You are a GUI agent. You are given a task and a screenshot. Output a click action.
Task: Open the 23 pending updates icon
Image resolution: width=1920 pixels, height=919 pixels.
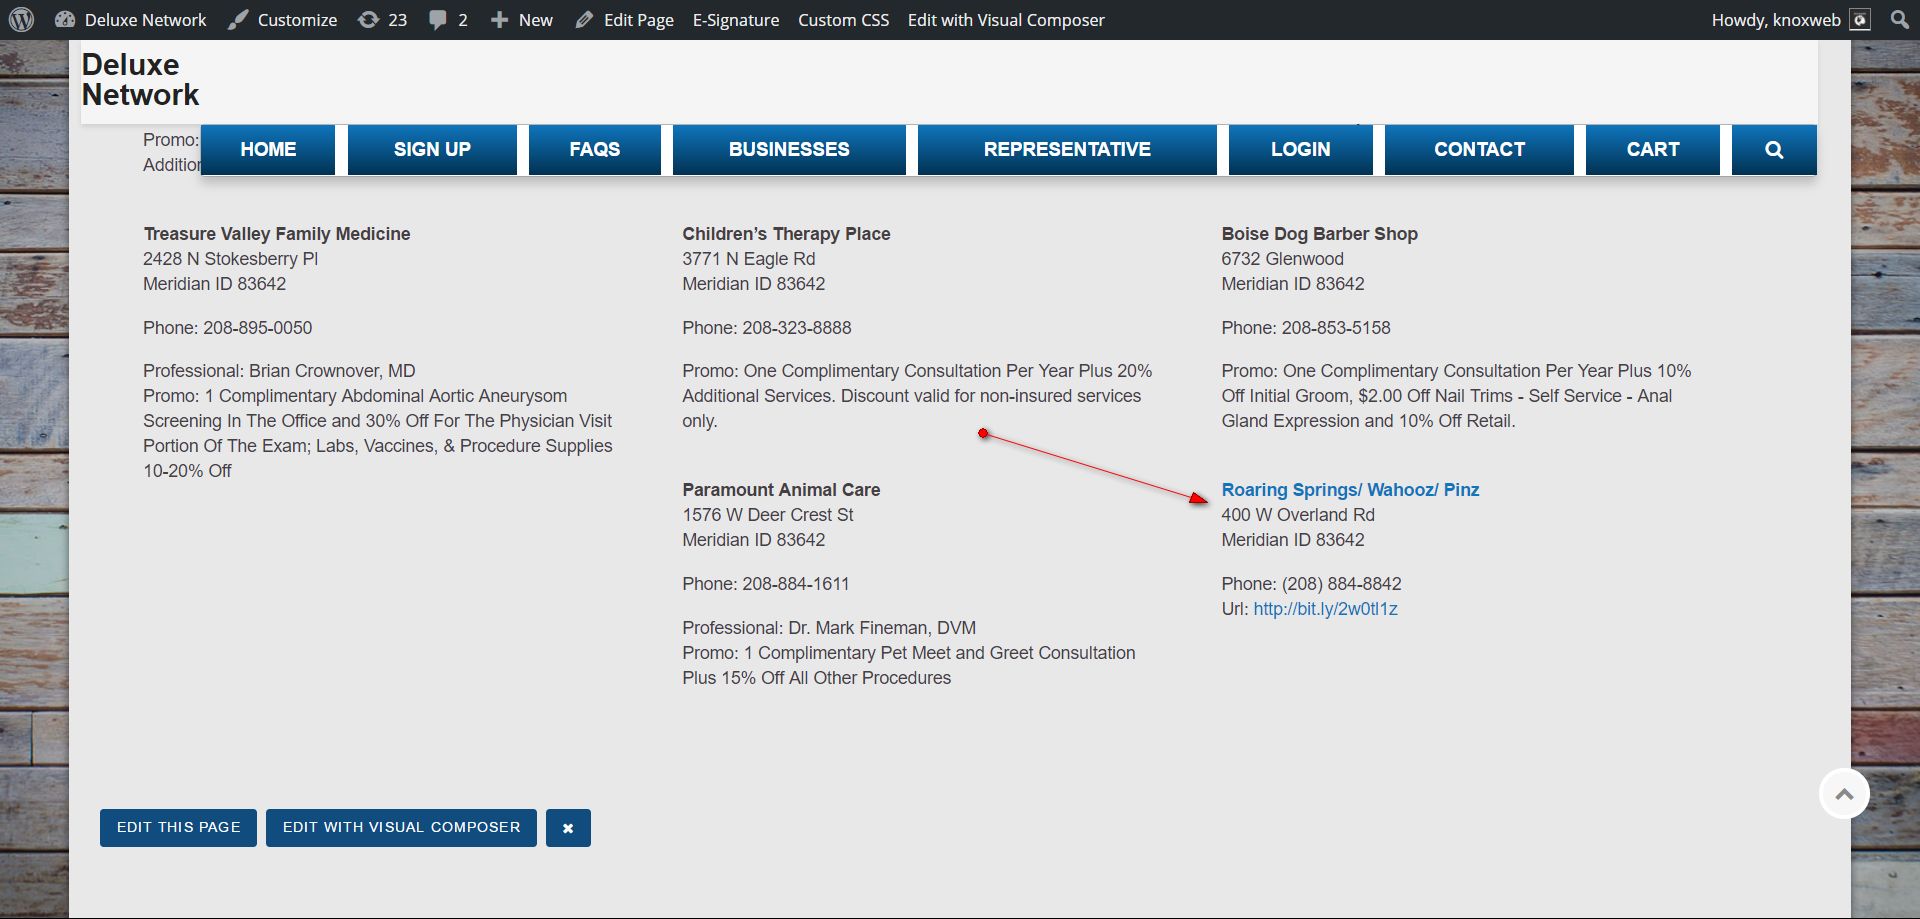368,20
